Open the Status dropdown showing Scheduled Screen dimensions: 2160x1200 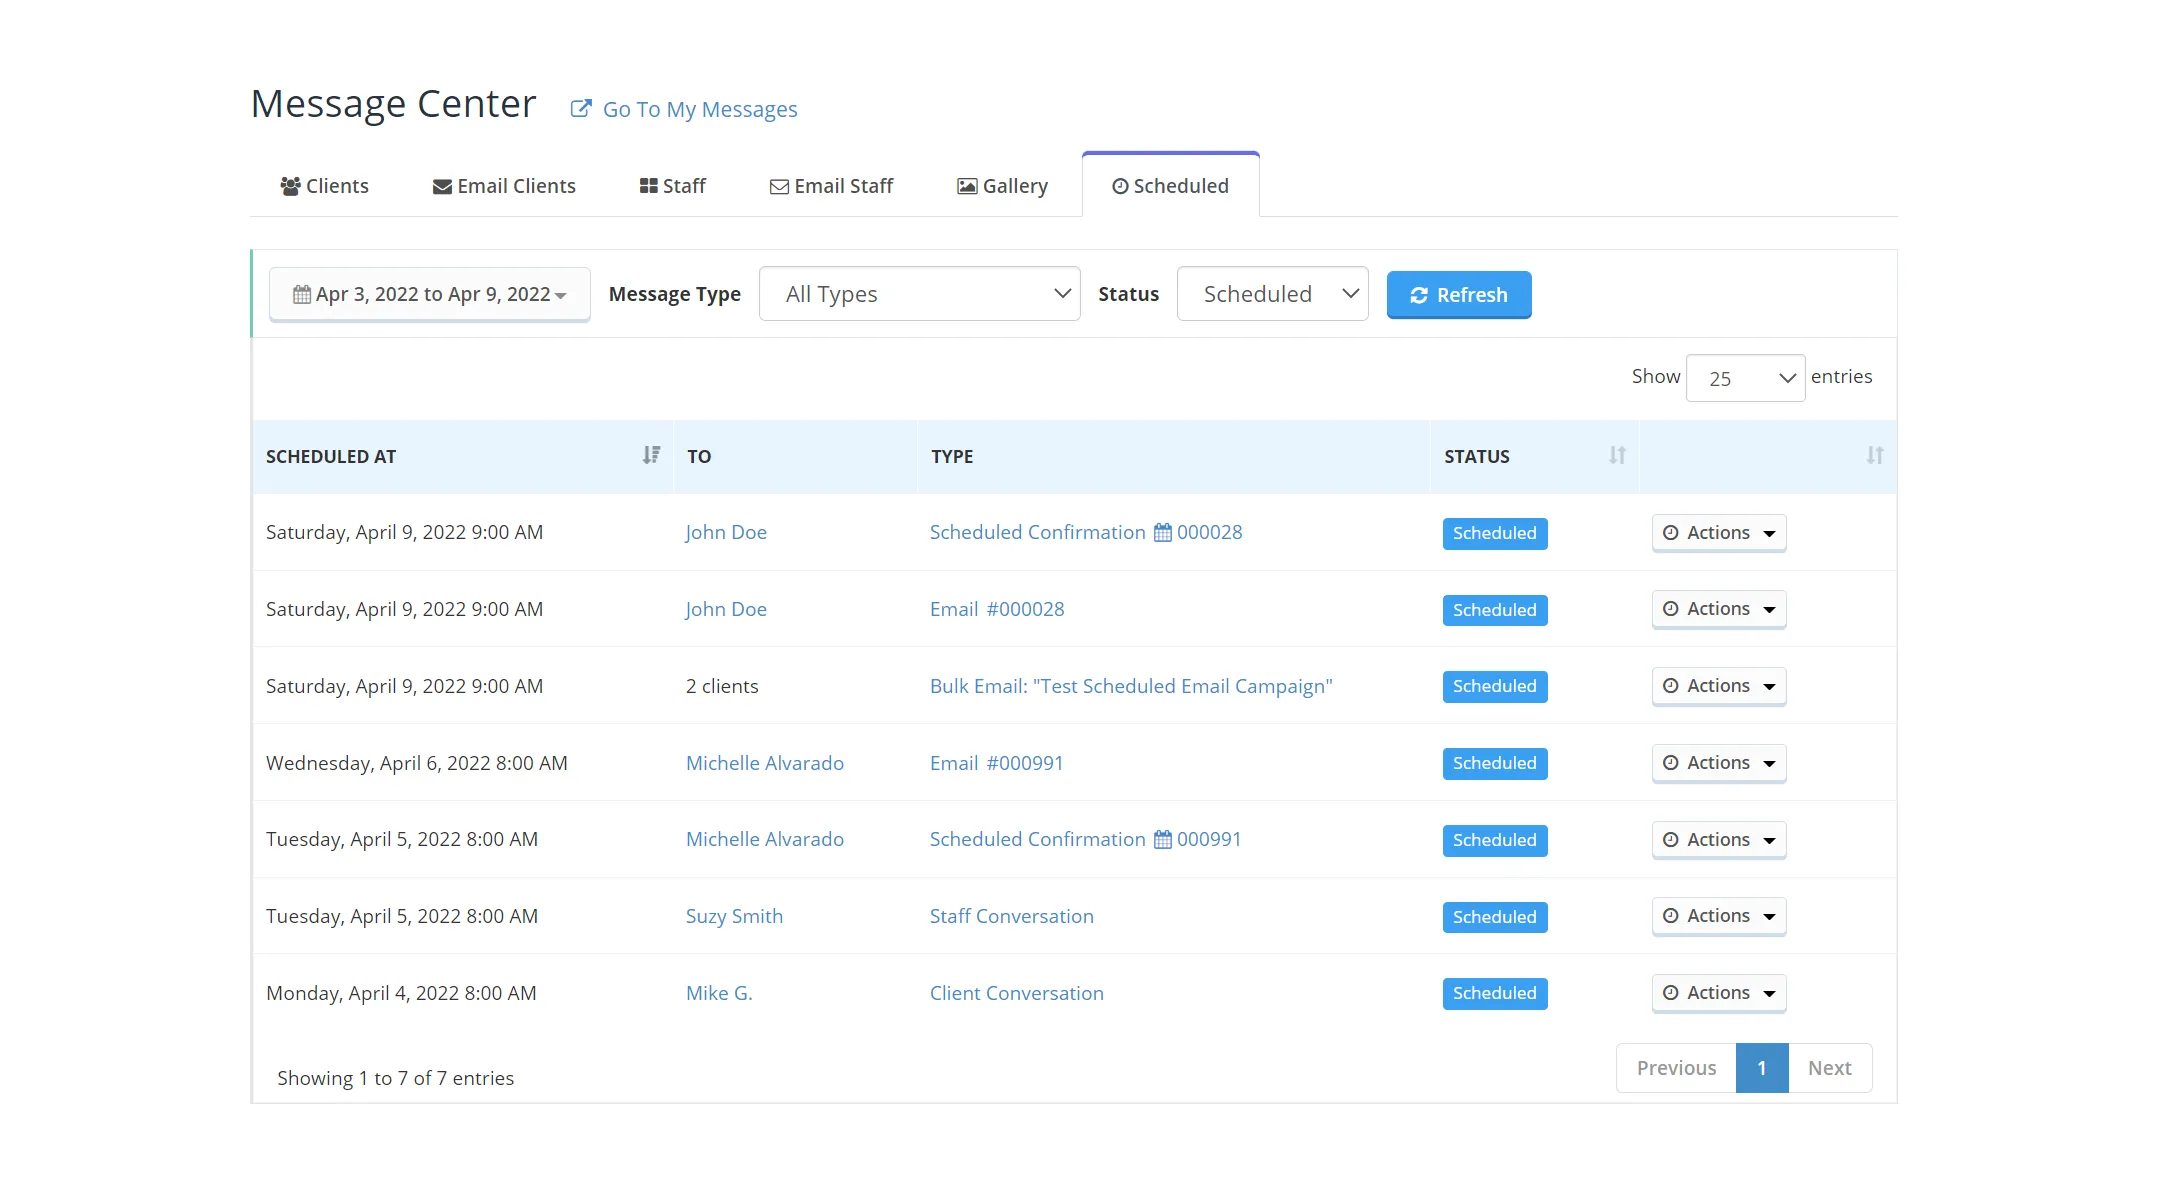pyautogui.click(x=1273, y=294)
